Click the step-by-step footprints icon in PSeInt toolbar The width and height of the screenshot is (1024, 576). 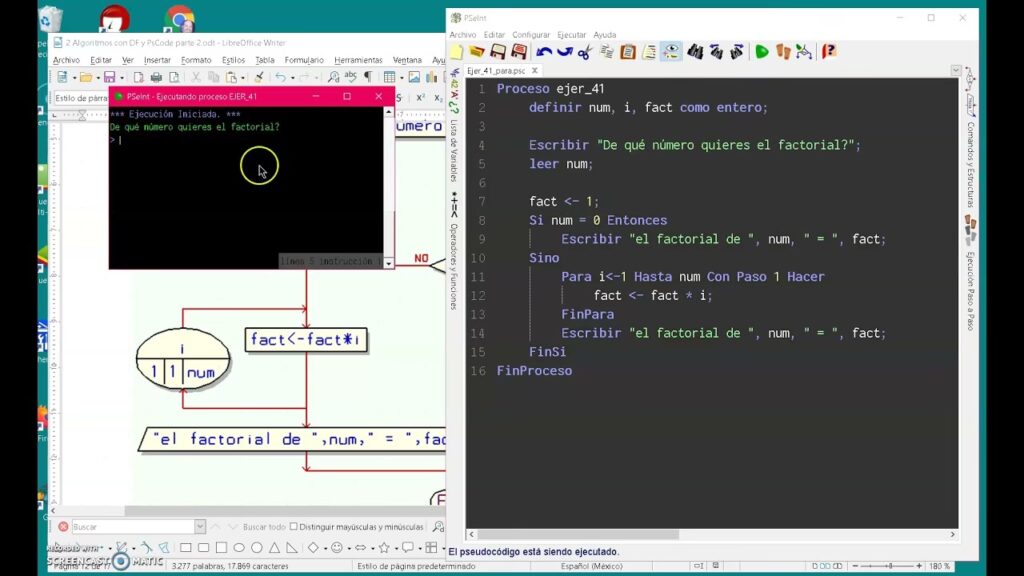click(783, 52)
